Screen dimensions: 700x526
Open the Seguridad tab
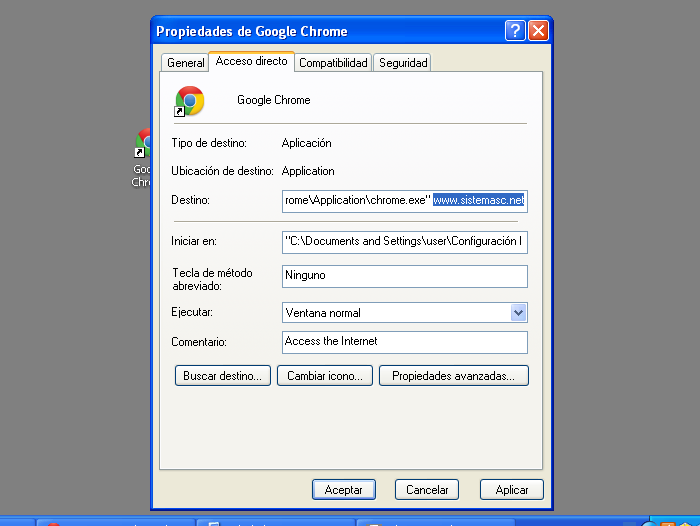click(x=403, y=63)
